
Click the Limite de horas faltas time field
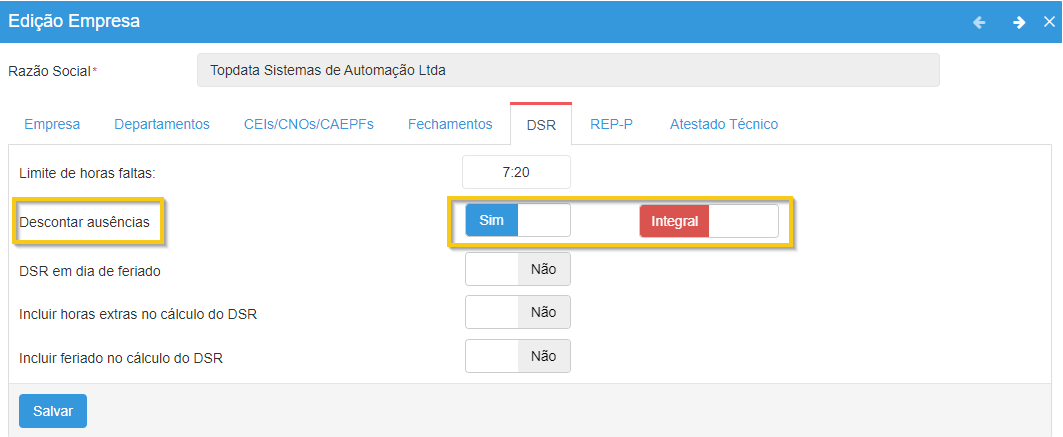point(516,172)
